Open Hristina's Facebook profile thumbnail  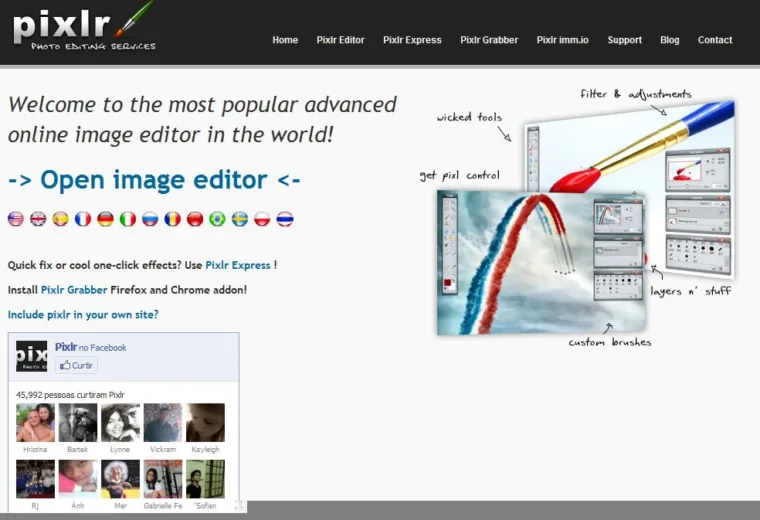[35, 423]
